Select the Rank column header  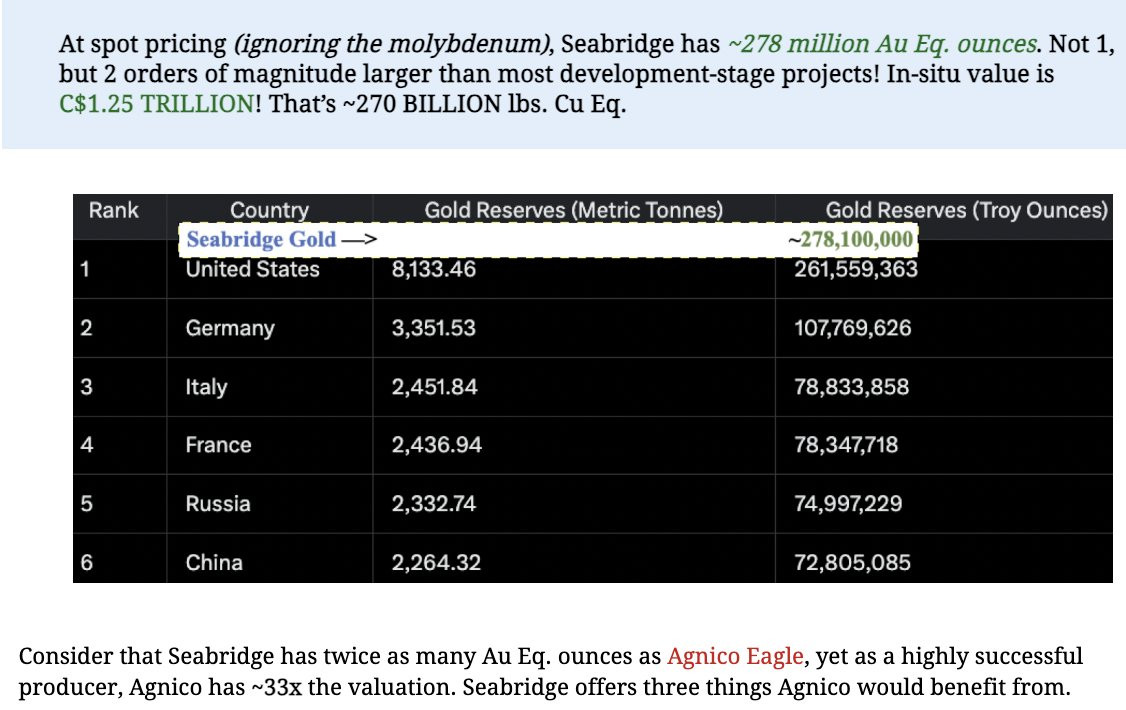pyautogui.click(x=113, y=210)
